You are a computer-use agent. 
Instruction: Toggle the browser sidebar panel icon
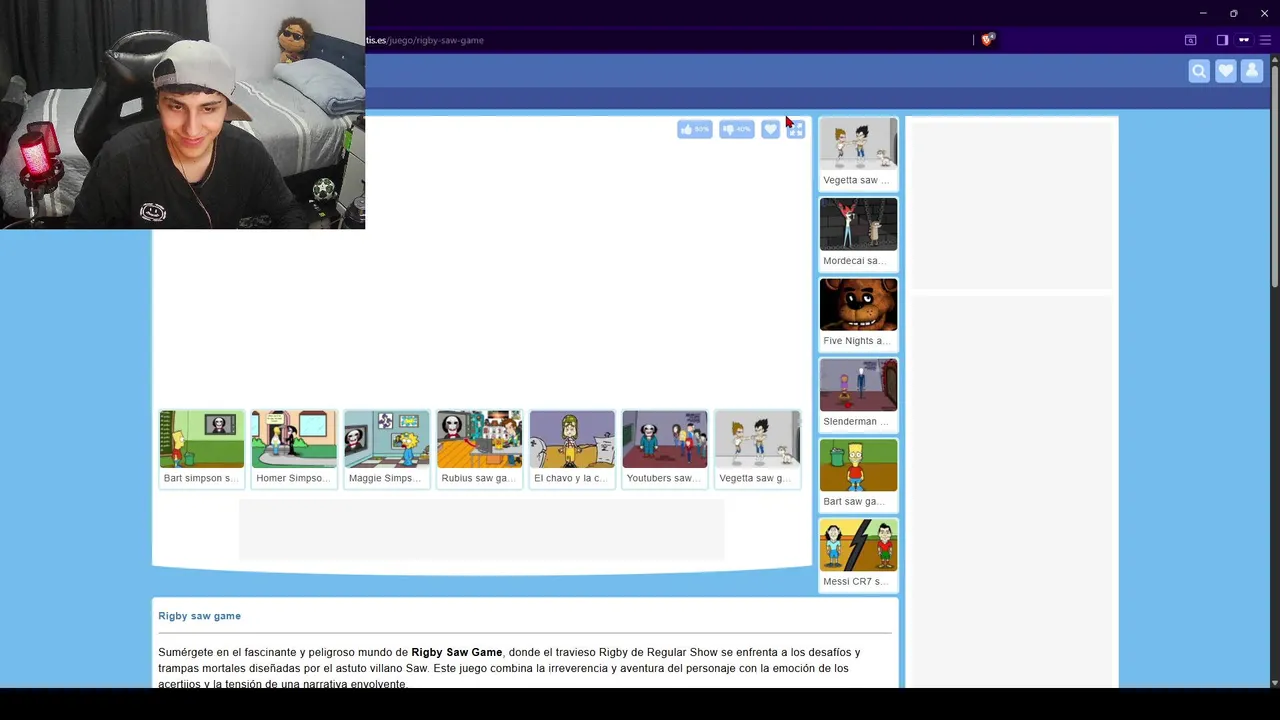[x=1222, y=40]
